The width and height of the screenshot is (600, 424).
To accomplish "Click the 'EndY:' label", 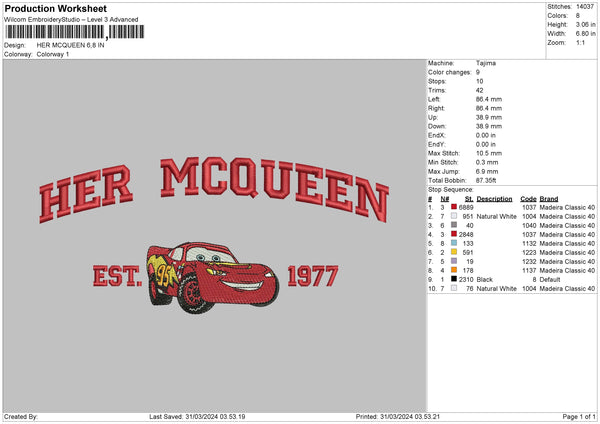I will click(x=437, y=144).
